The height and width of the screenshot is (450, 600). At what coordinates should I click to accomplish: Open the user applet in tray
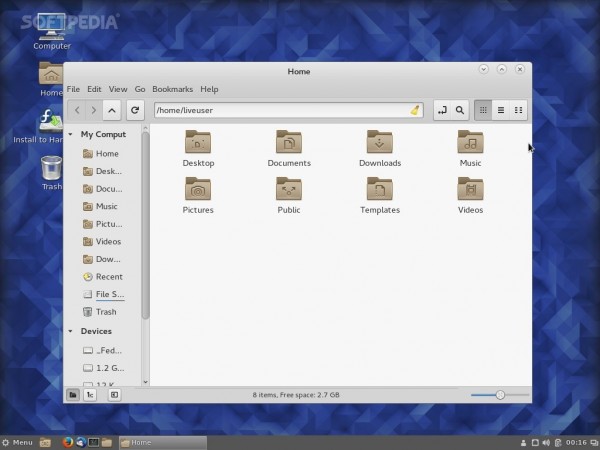[523, 443]
